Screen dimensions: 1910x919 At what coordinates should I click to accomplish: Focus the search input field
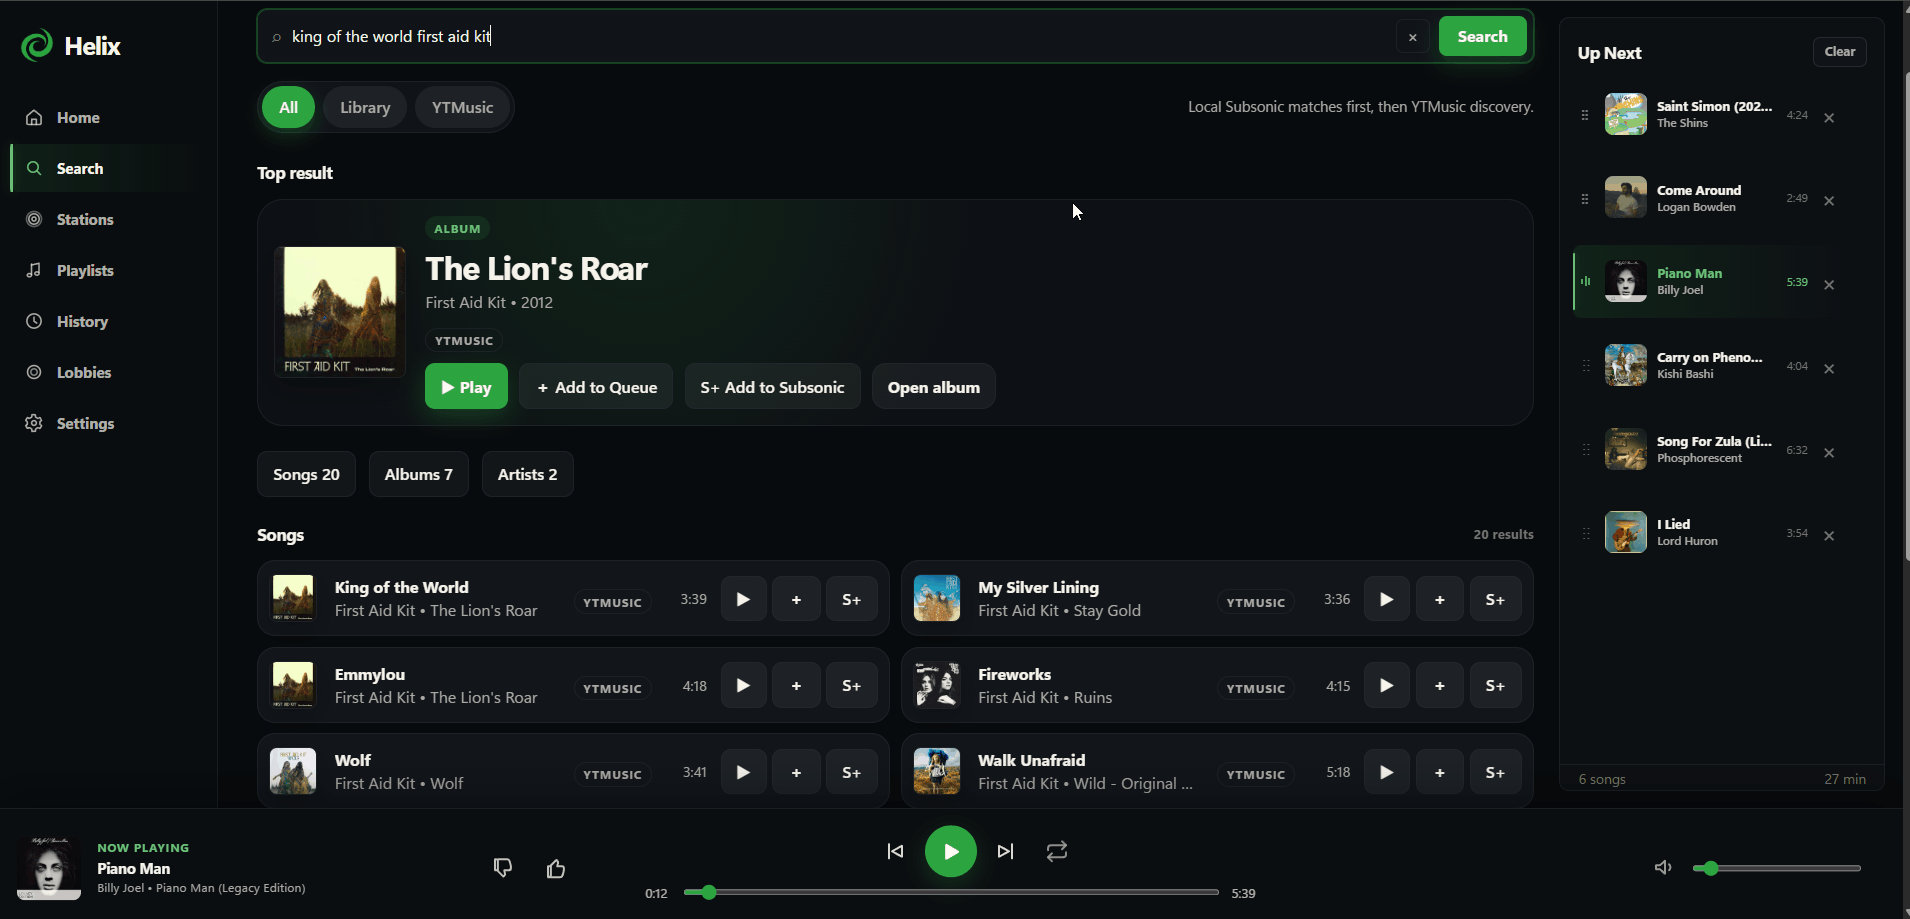(840, 37)
